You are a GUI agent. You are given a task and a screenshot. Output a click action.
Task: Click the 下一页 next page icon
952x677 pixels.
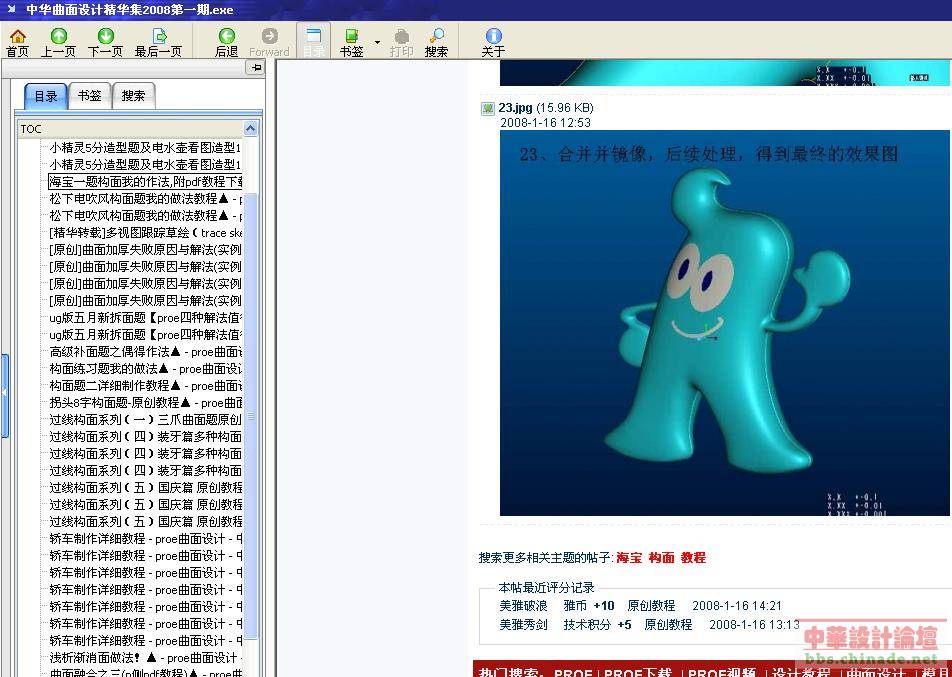pyautogui.click(x=105, y=42)
